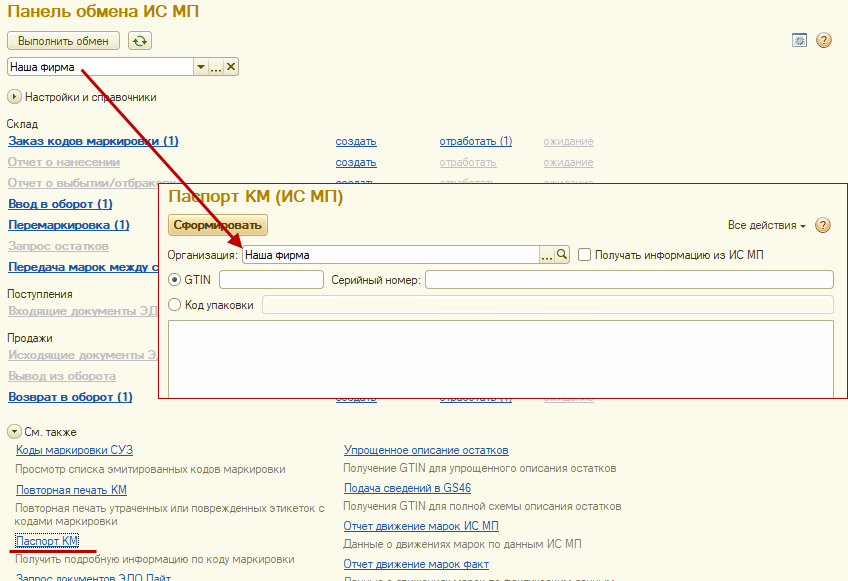The height and width of the screenshot is (581, 848).
Task: Click into the 'Серийный номер' input field
Action: coord(628,280)
